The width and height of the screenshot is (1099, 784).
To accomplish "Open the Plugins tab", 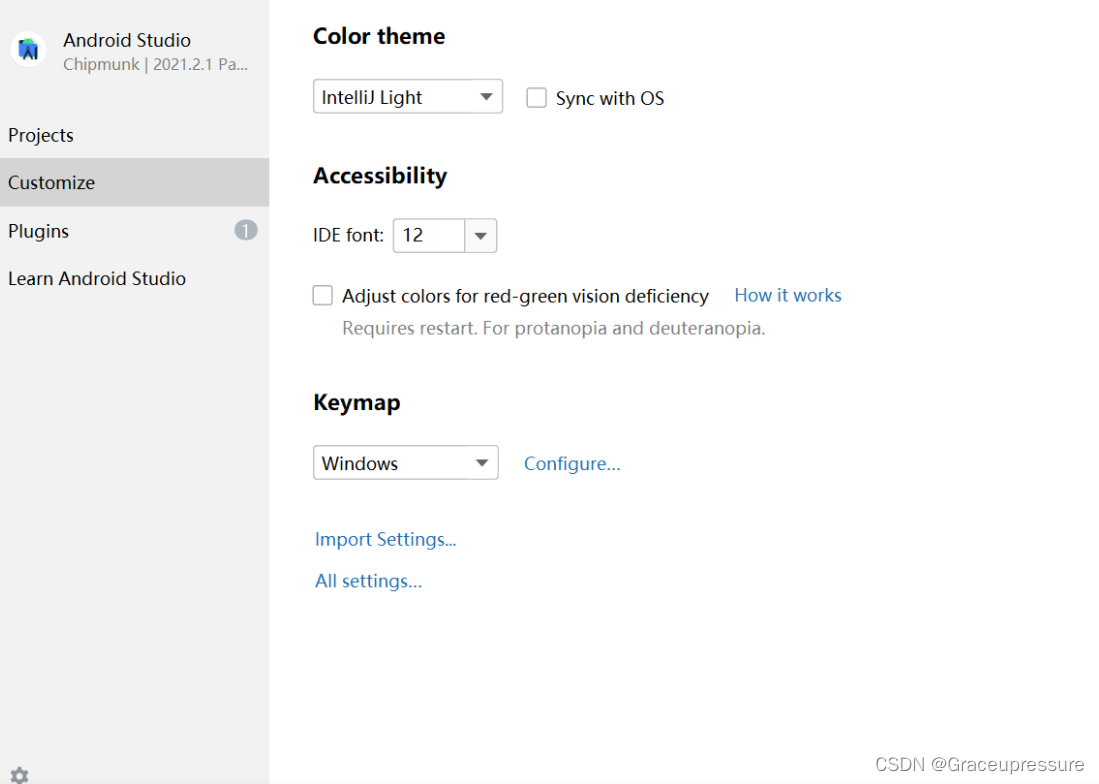I will point(135,231).
